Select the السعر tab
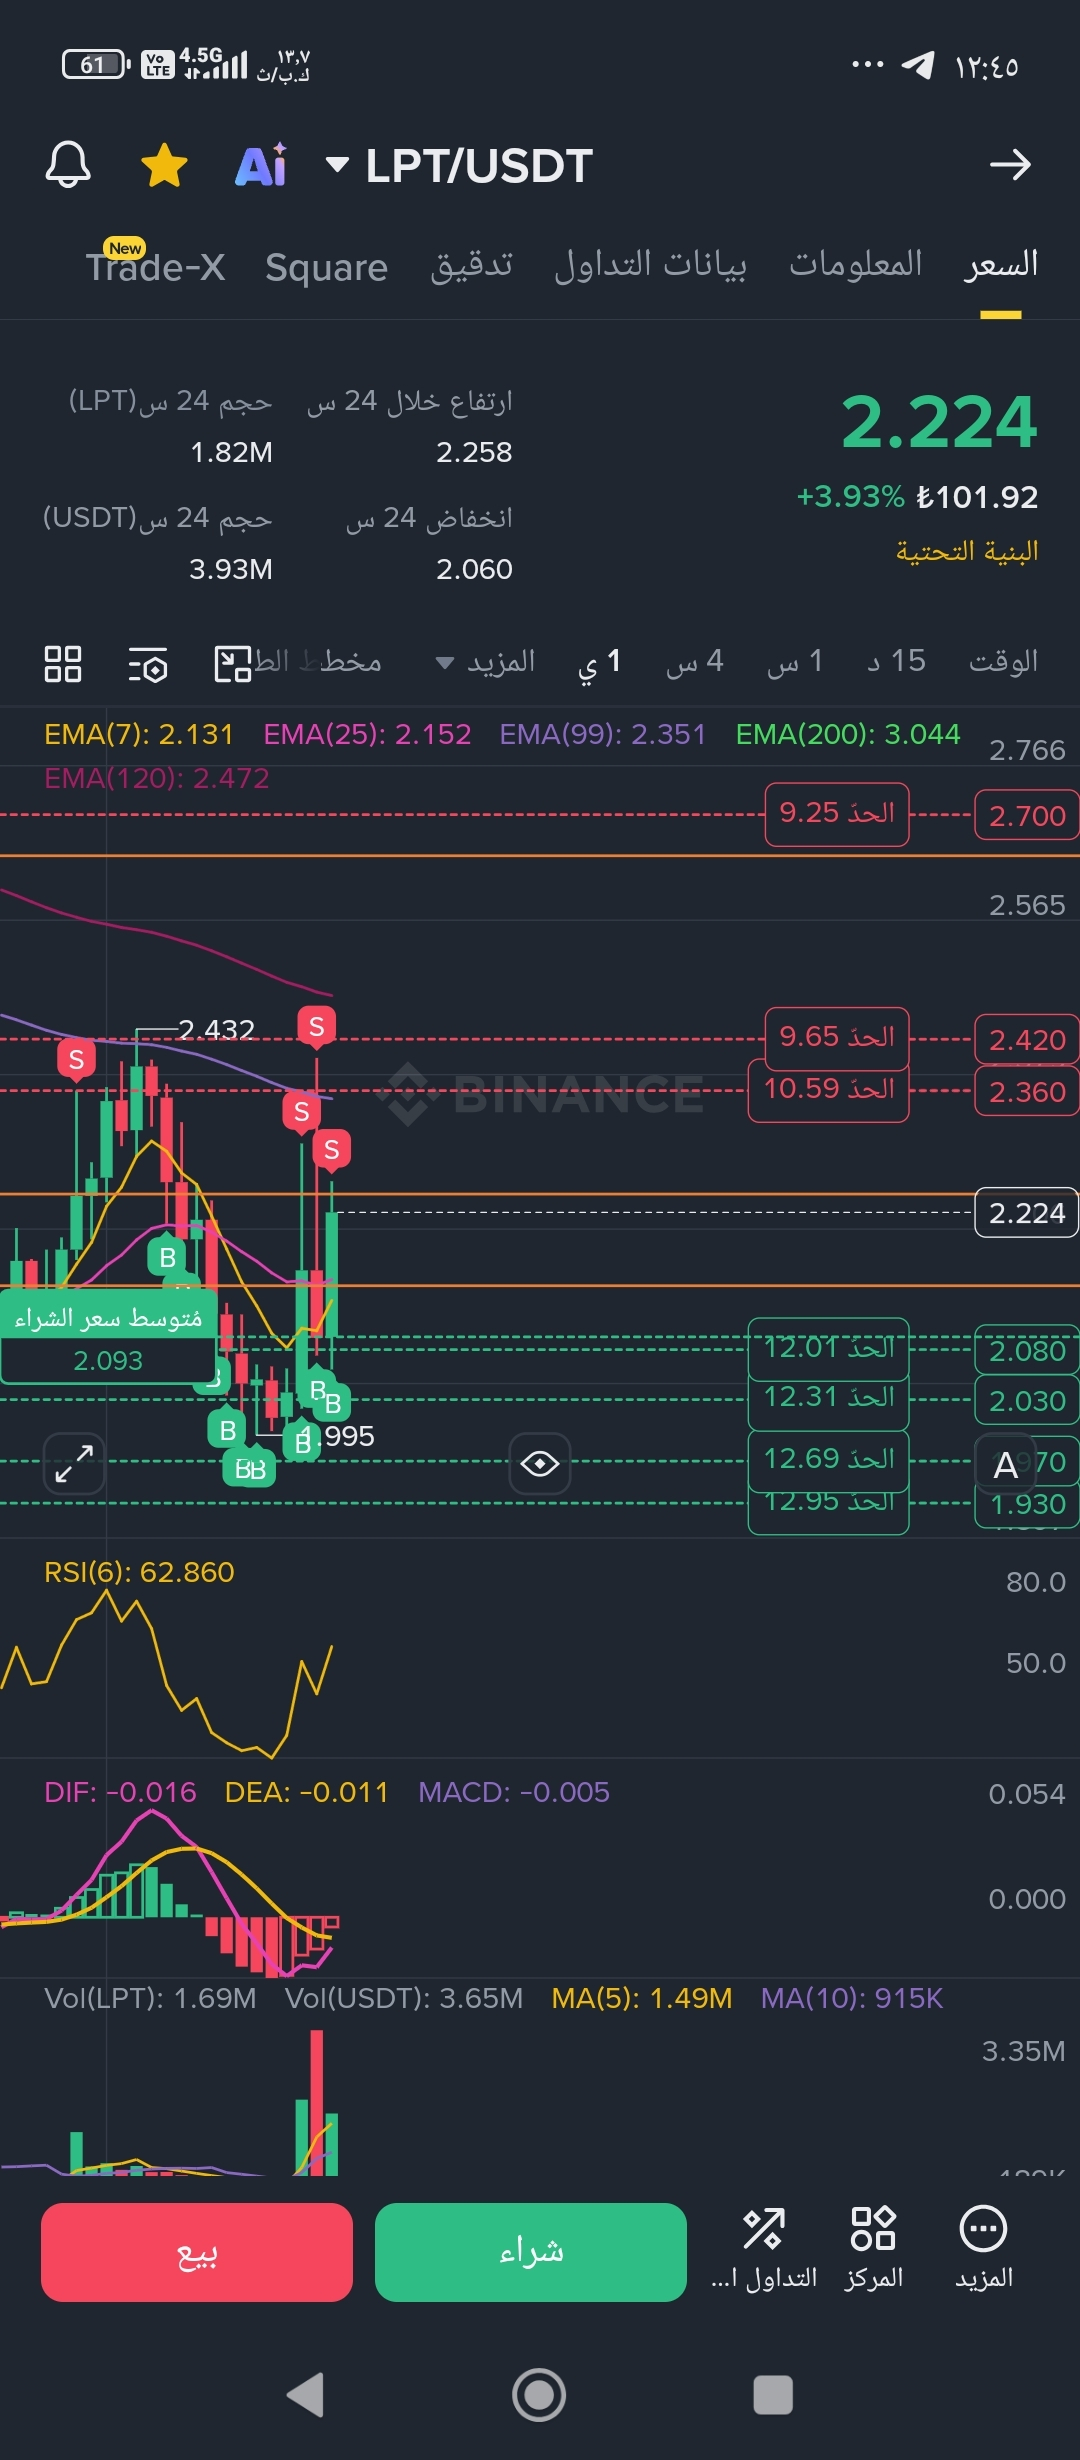Screen dimensions: 1080x2460 coord(1001,264)
